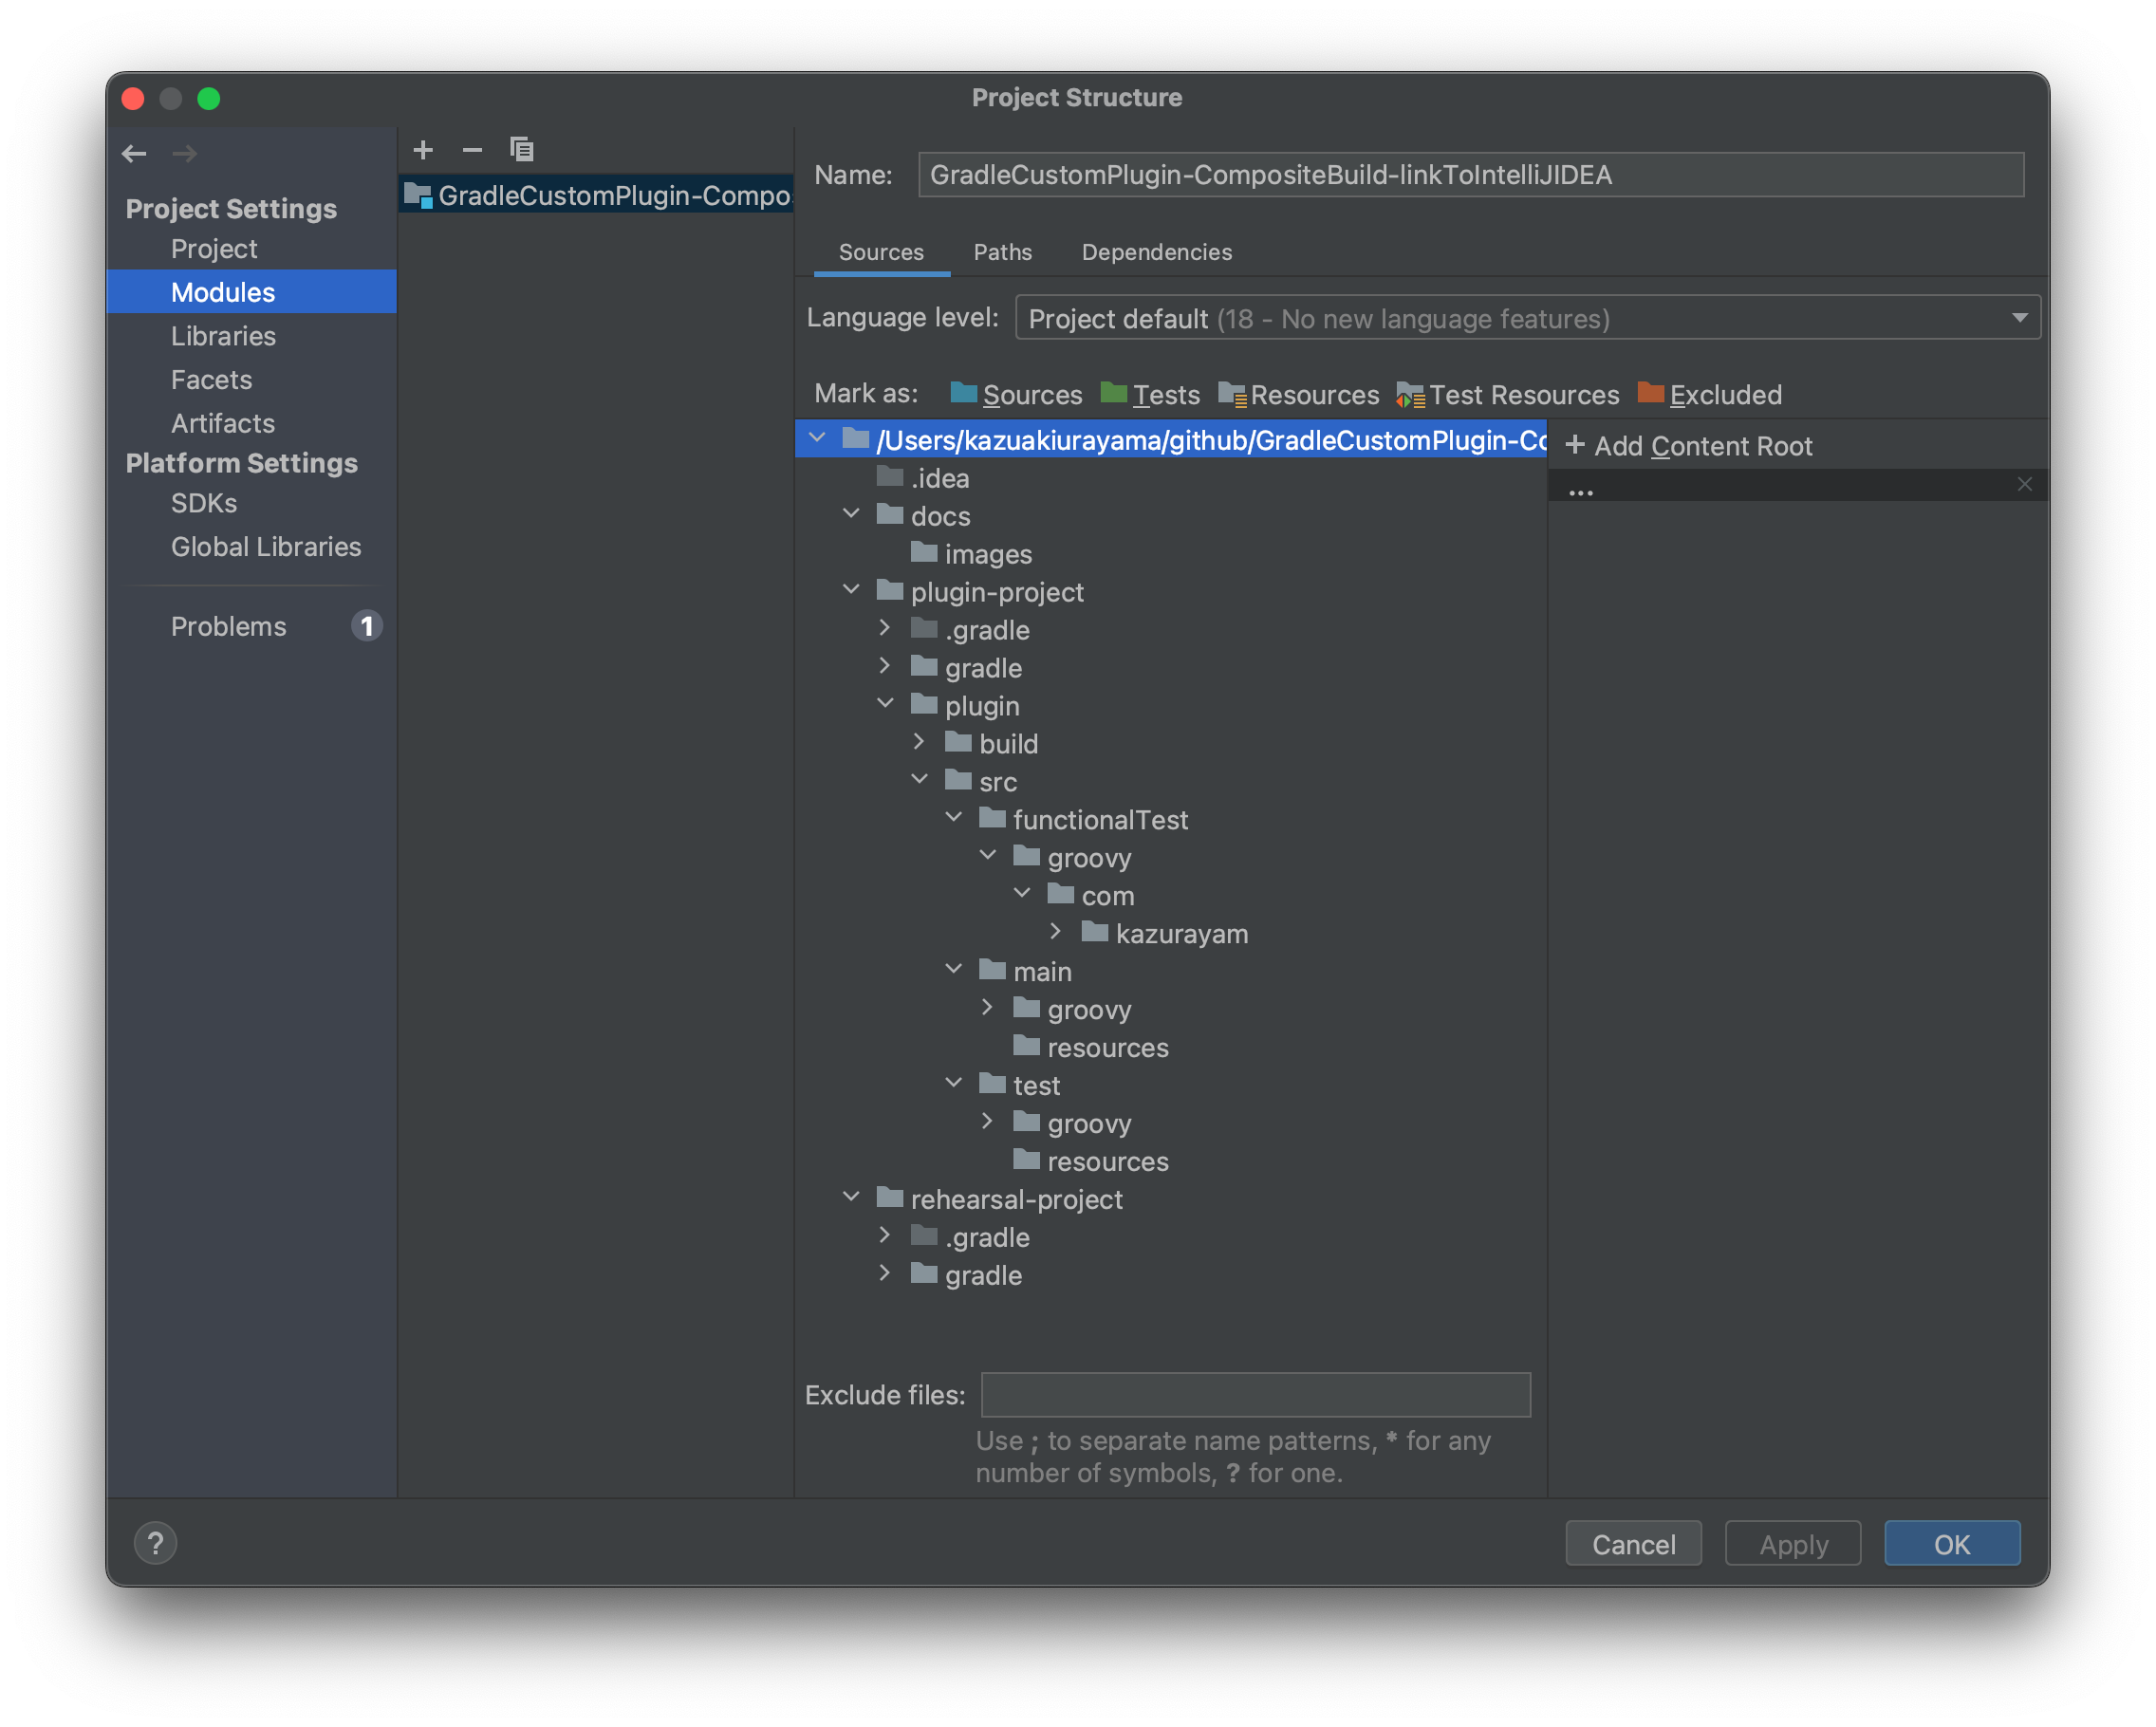Select resources folder under main
This screenshot has width=2156, height=1727.
coord(1090,1047)
